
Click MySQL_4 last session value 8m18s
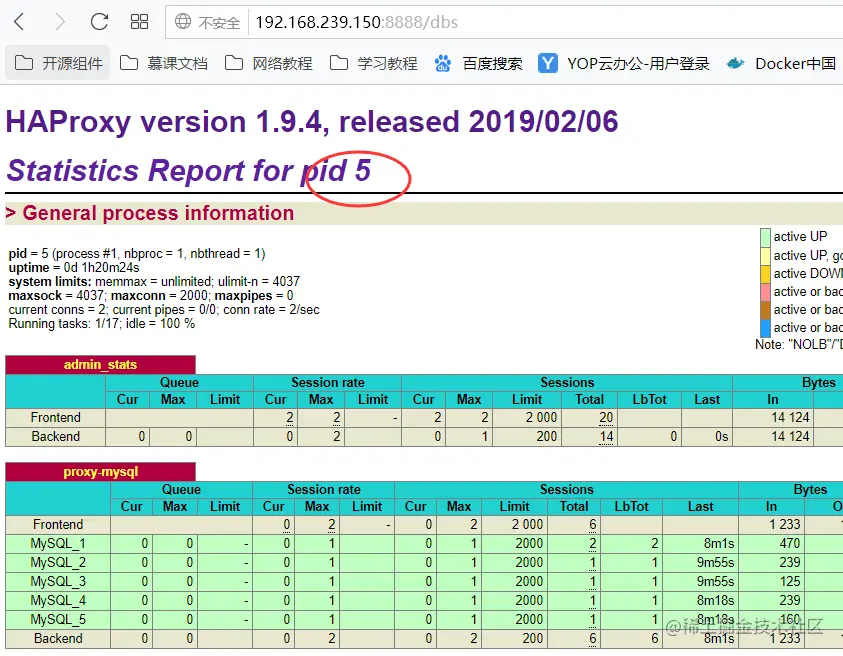(715, 601)
